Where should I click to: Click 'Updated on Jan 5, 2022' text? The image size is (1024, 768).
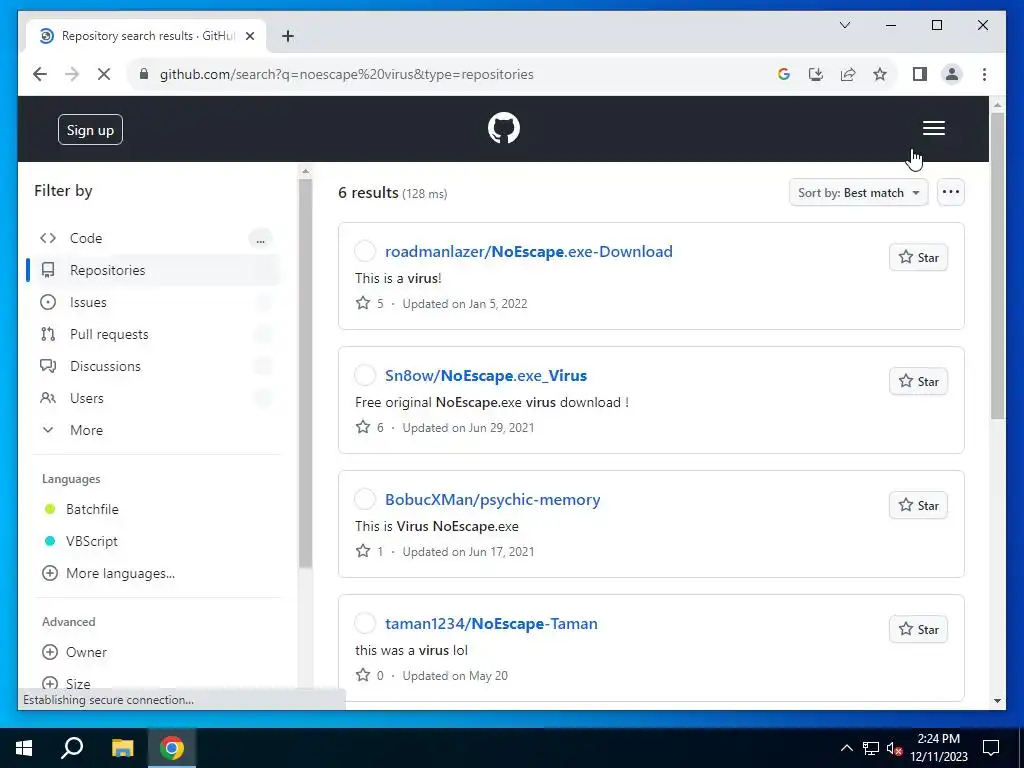(x=465, y=304)
